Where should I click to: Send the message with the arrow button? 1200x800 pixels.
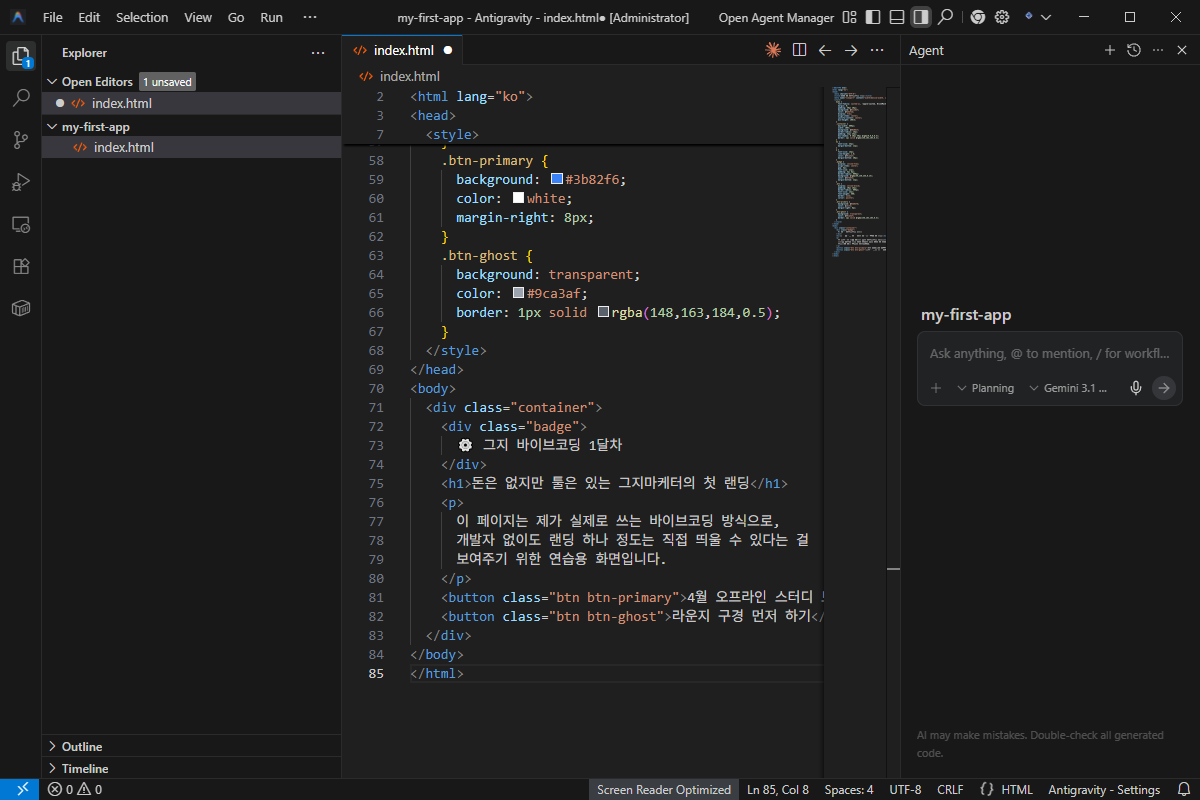point(1163,388)
